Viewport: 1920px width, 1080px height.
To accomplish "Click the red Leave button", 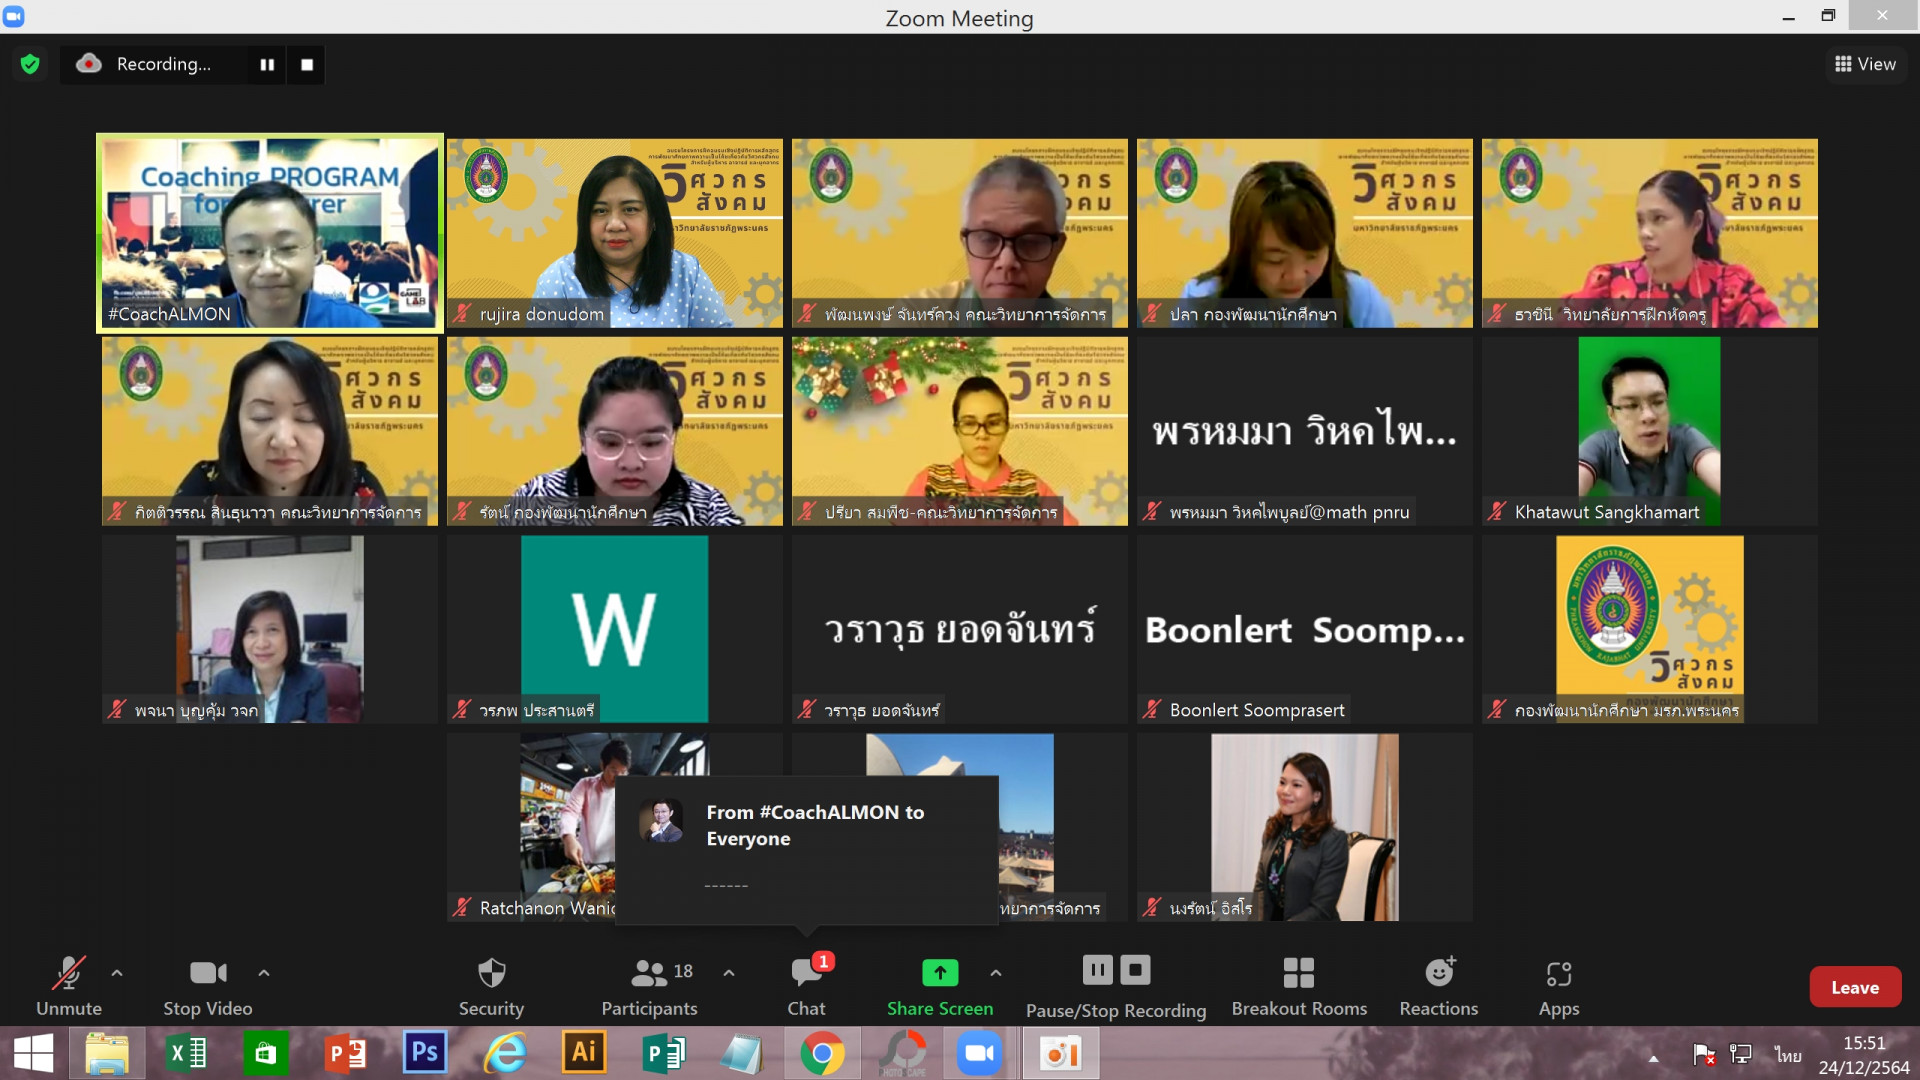I will (x=1854, y=987).
